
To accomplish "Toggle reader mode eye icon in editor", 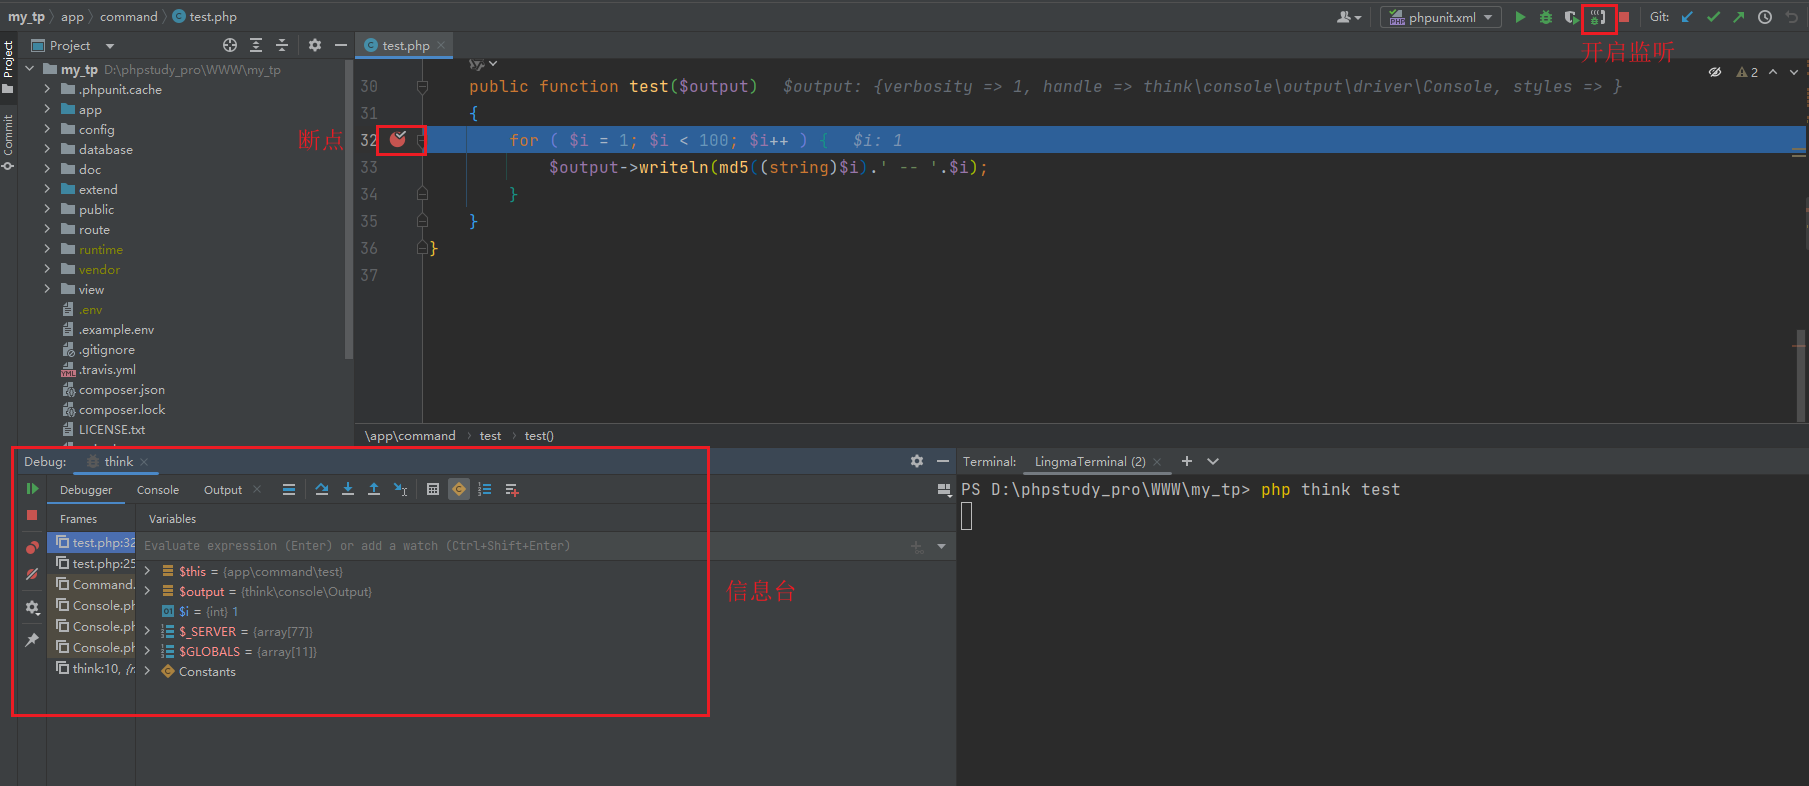I will click(x=1715, y=72).
